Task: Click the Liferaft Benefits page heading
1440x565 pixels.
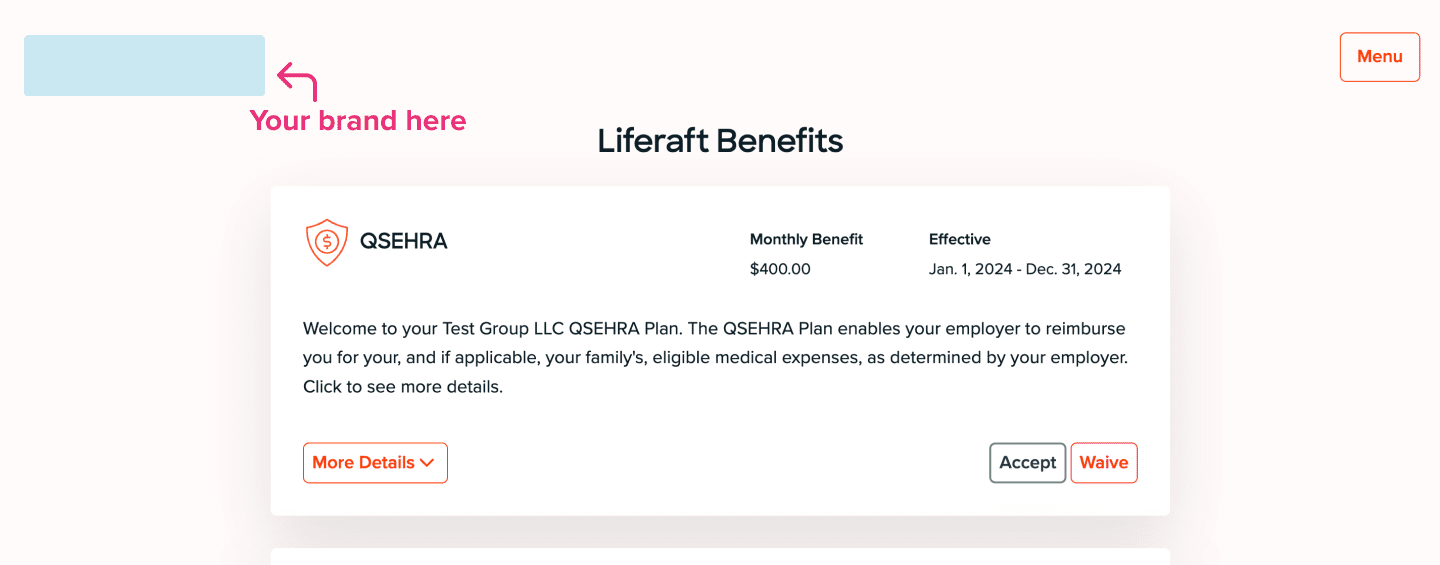Action: 720,141
